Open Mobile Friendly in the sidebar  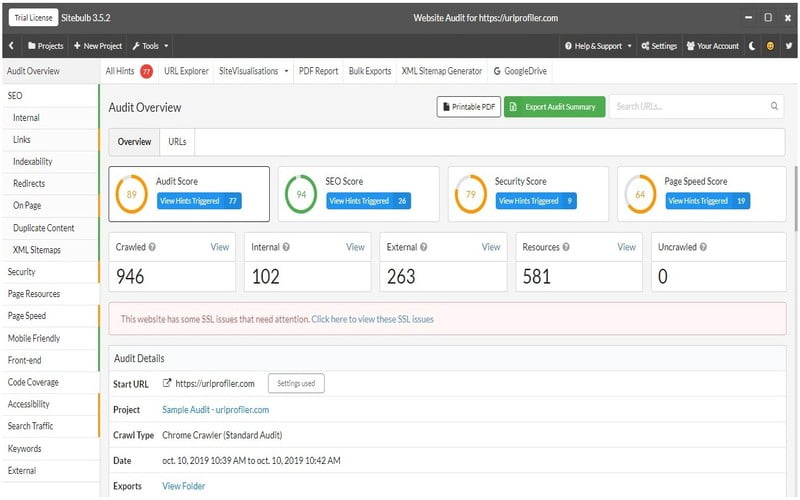(x=50, y=338)
